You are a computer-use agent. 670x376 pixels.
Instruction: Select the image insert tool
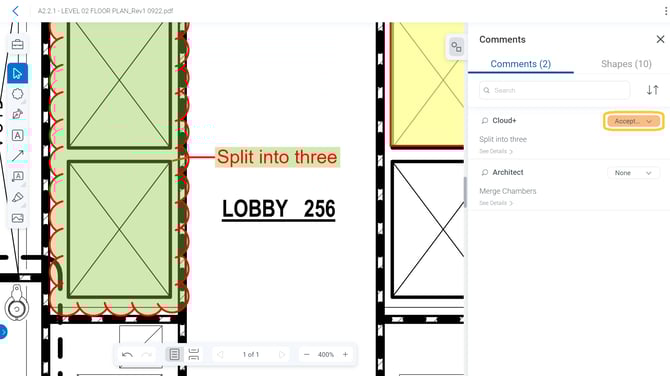(18, 218)
